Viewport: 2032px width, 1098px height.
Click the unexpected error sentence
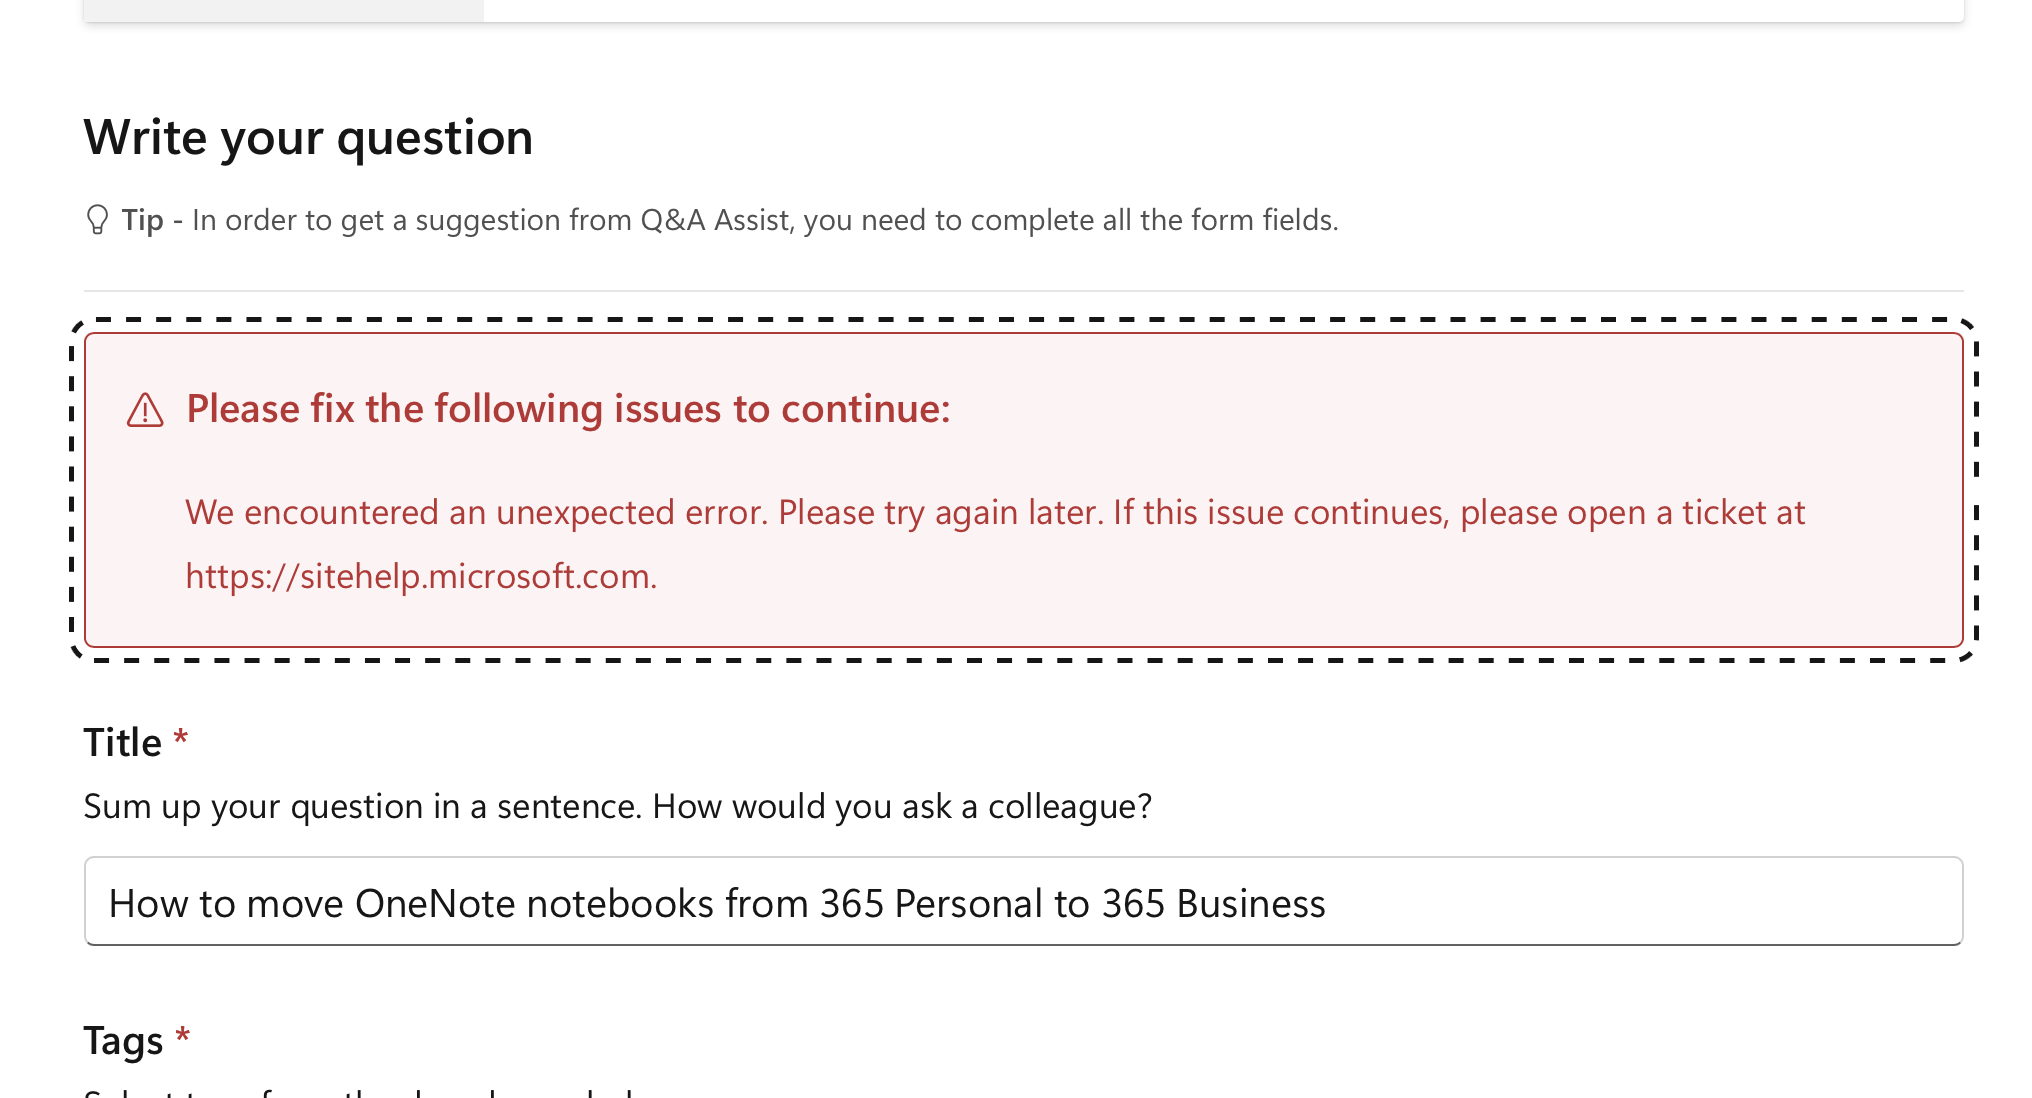pos(994,512)
